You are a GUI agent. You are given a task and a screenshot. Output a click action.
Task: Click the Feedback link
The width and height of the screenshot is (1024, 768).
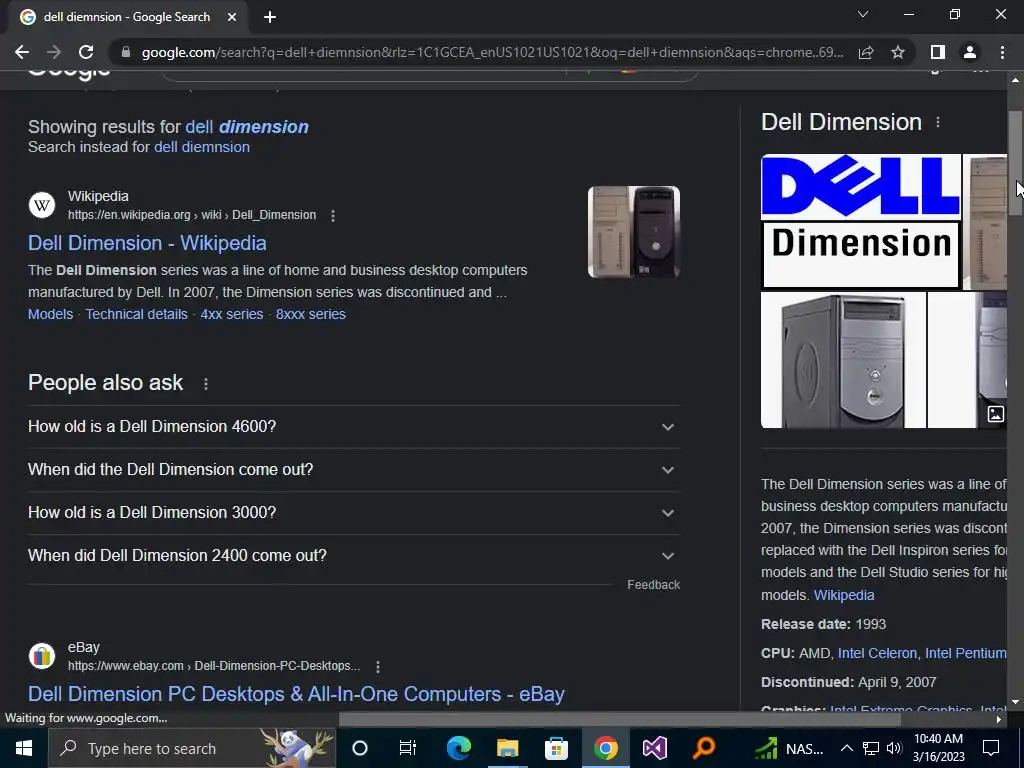[x=654, y=584]
